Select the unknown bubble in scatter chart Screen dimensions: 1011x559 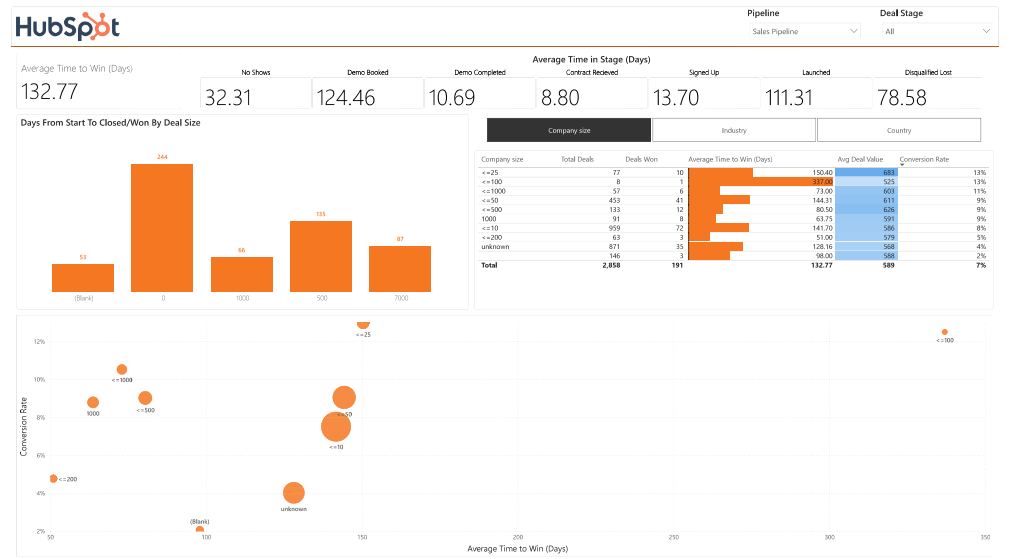click(293, 493)
